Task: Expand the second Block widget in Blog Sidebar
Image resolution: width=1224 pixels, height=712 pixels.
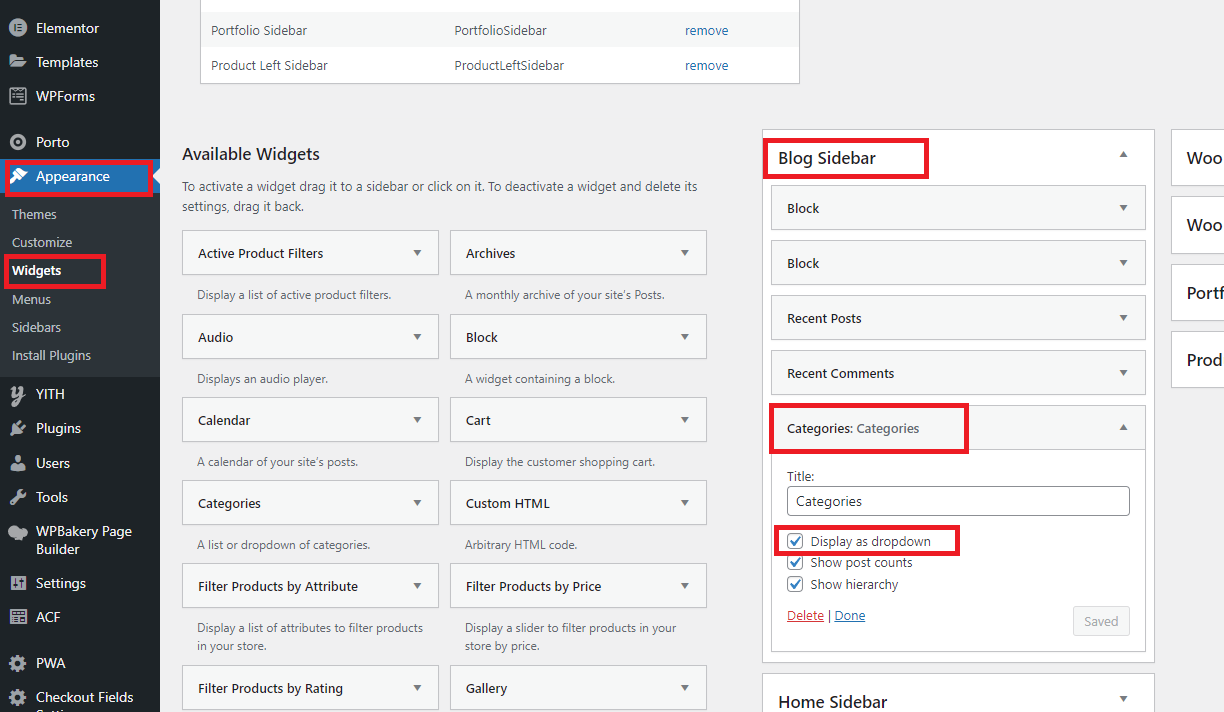Action: click(1123, 263)
